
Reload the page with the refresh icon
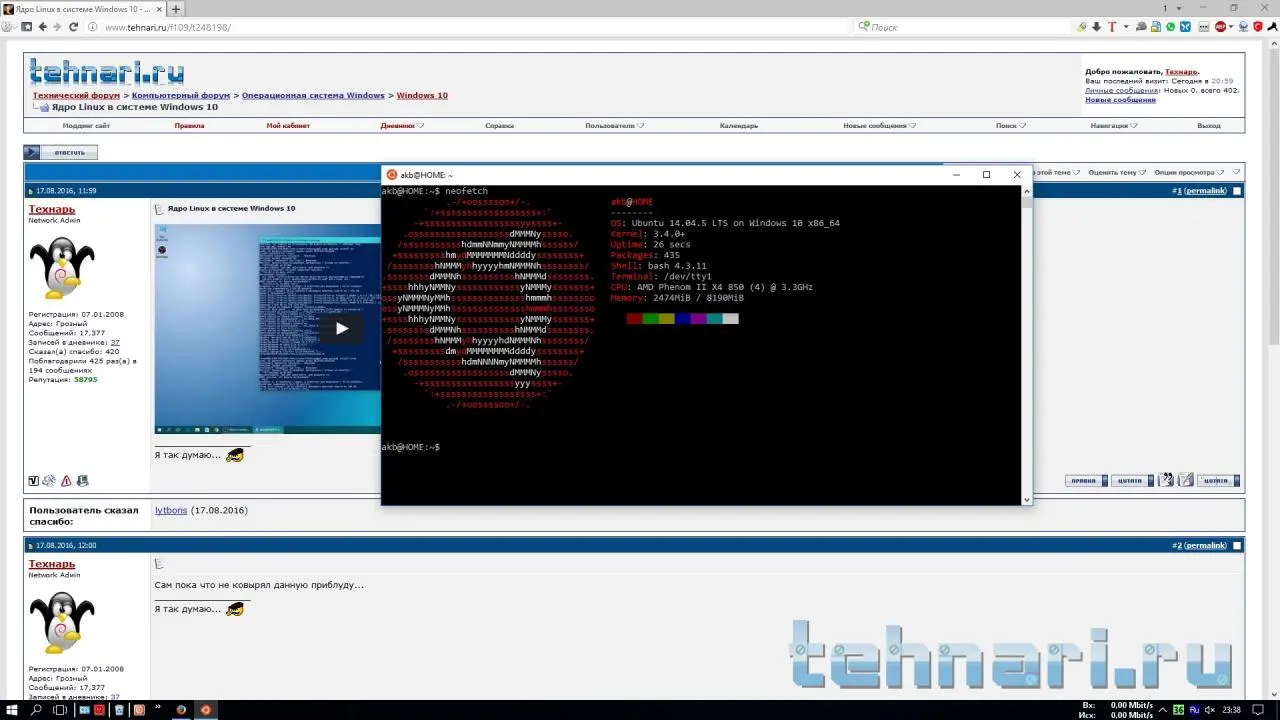pos(75,27)
